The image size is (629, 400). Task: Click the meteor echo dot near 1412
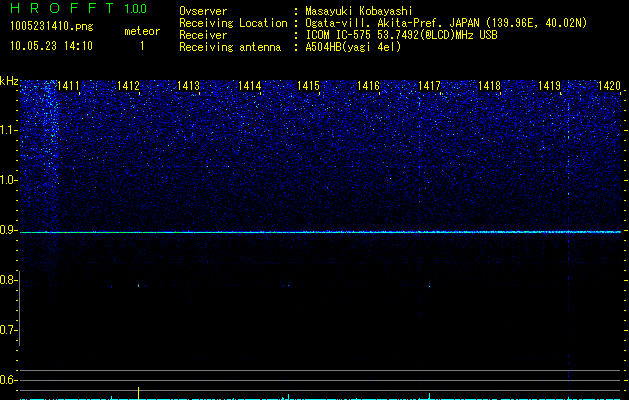pyautogui.click(x=138, y=286)
